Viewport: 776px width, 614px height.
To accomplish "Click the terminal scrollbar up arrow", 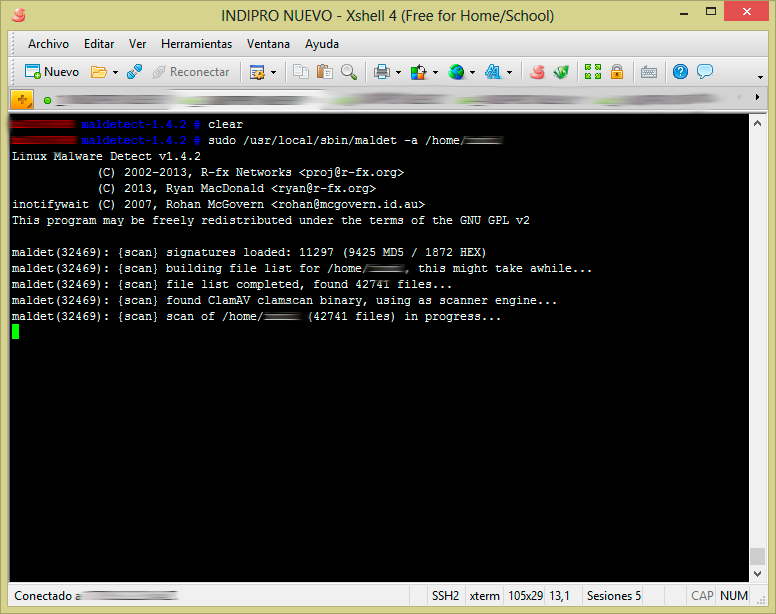I will click(x=757, y=123).
